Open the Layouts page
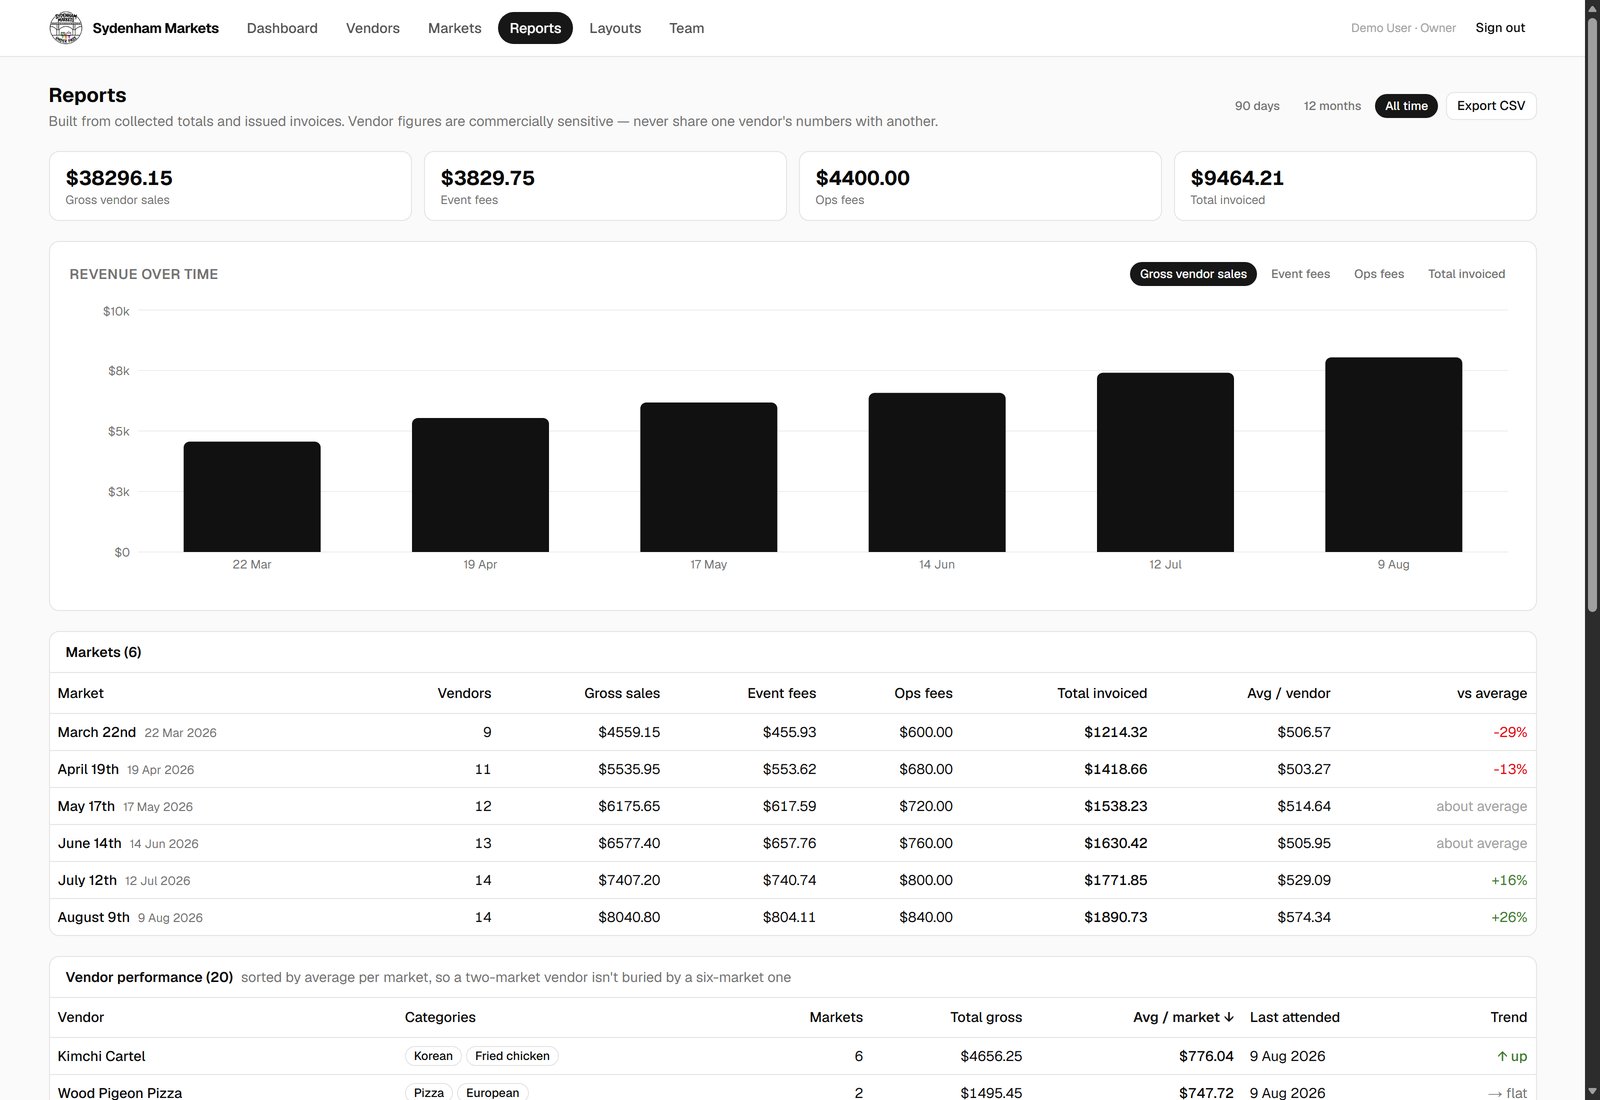Screen dimensions: 1600x1100 click(x=615, y=28)
